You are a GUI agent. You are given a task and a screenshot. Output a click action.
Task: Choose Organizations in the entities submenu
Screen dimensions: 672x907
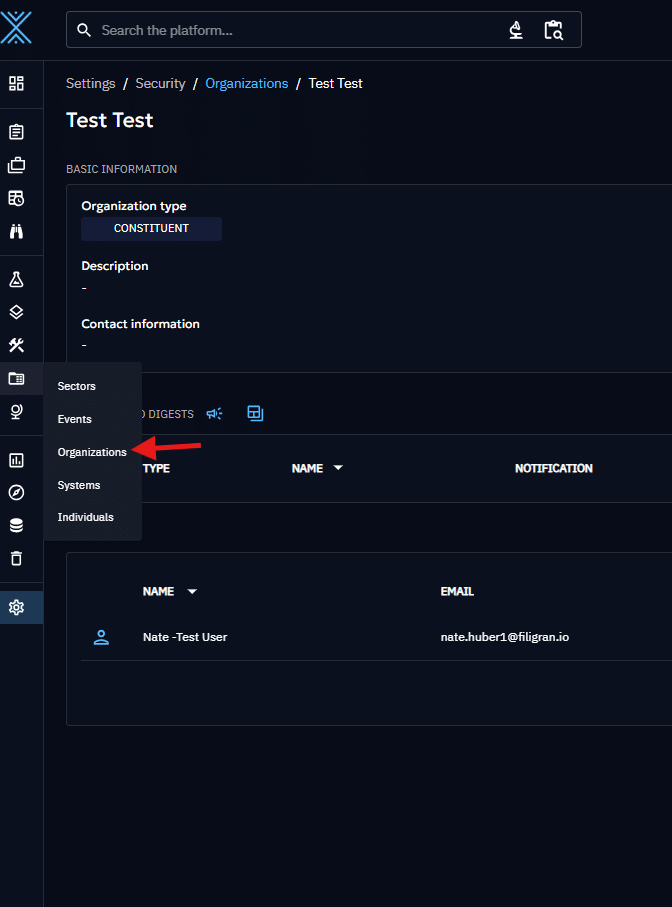92,452
